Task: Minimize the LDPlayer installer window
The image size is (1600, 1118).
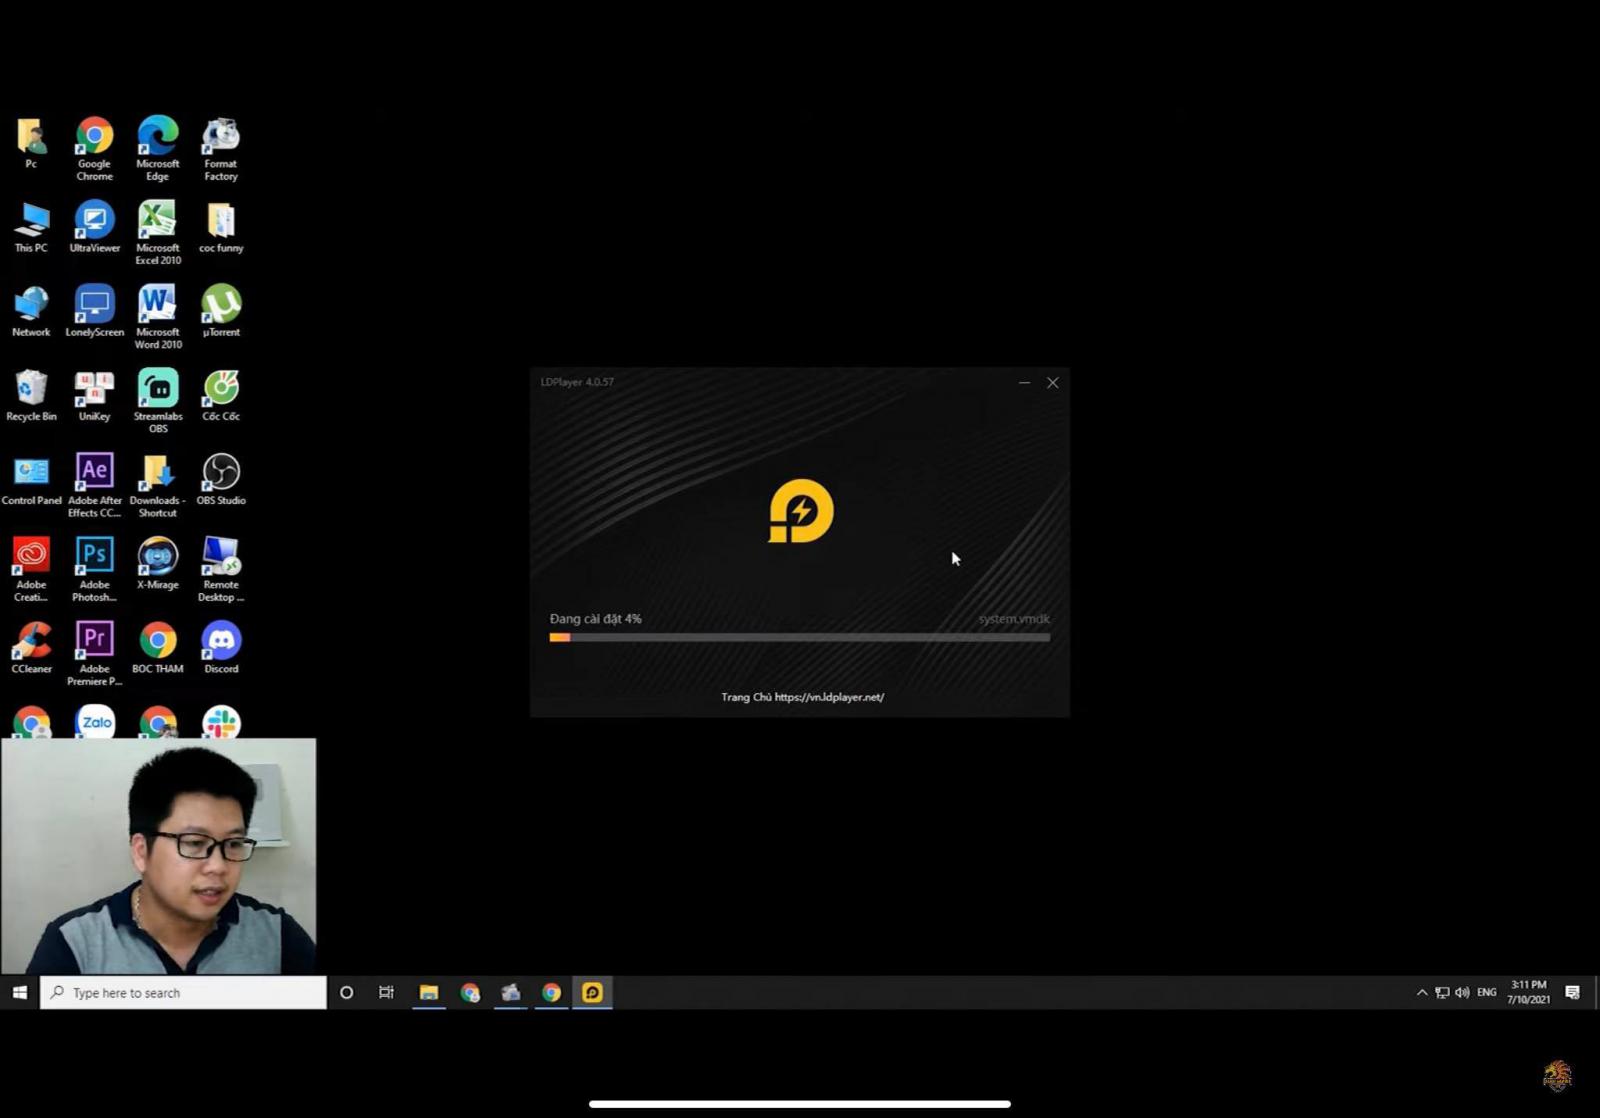Action: pos(1024,382)
